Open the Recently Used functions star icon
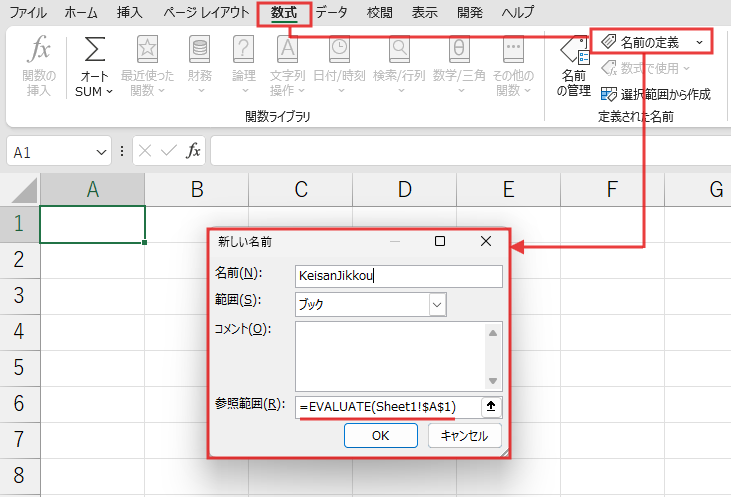Screen dimensions: 731x497 [x=147, y=49]
